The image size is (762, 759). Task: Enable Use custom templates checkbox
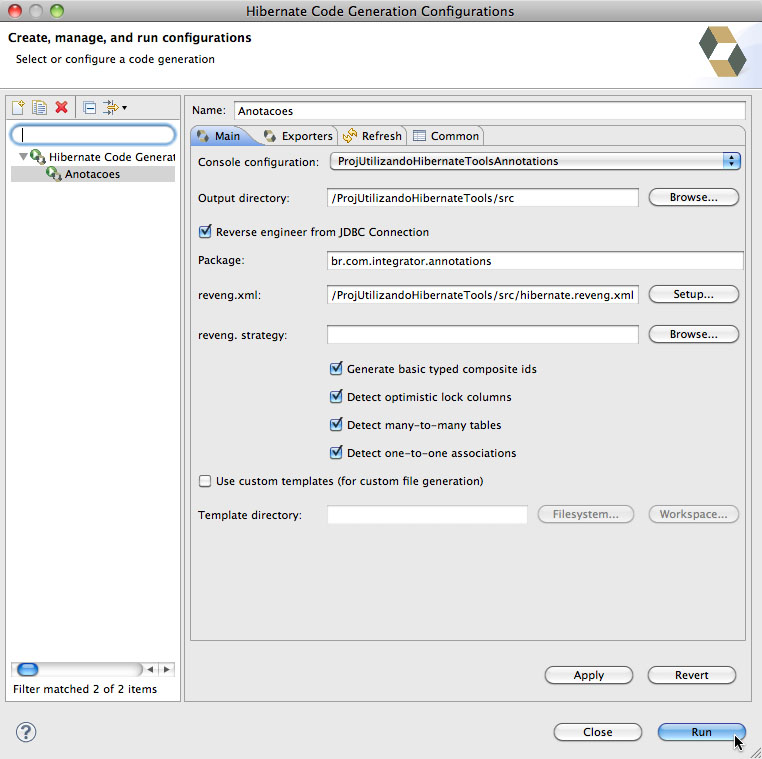(x=205, y=481)
